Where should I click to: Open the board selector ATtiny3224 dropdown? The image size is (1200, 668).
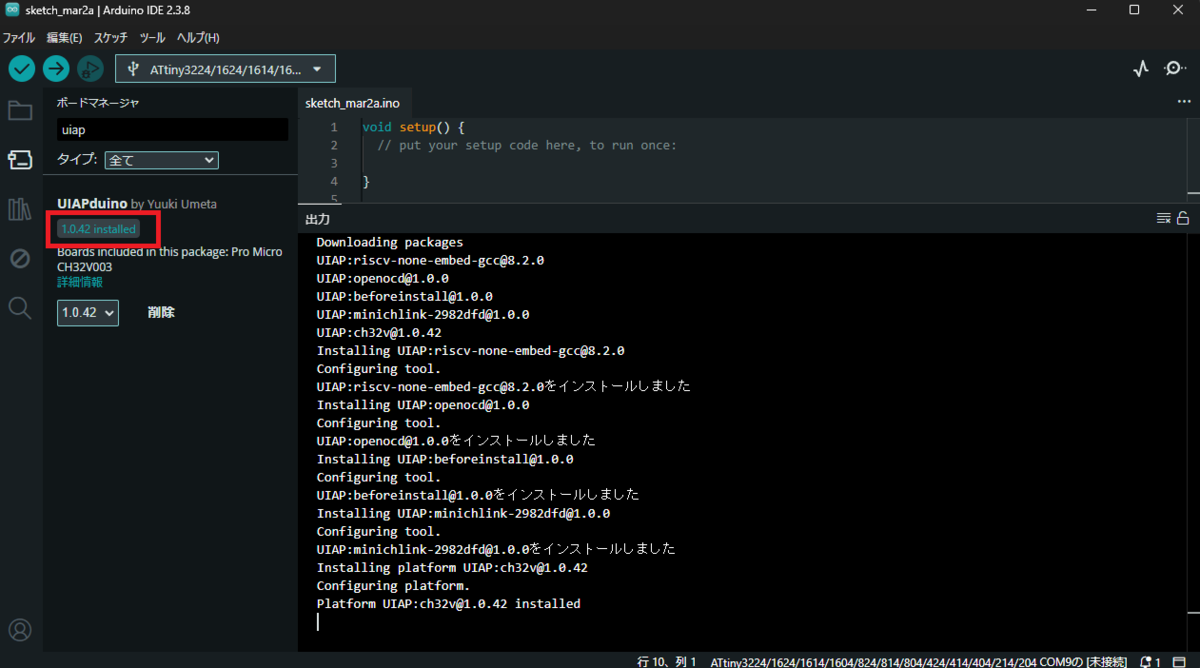pyautogui.click(x=226, y=69)
